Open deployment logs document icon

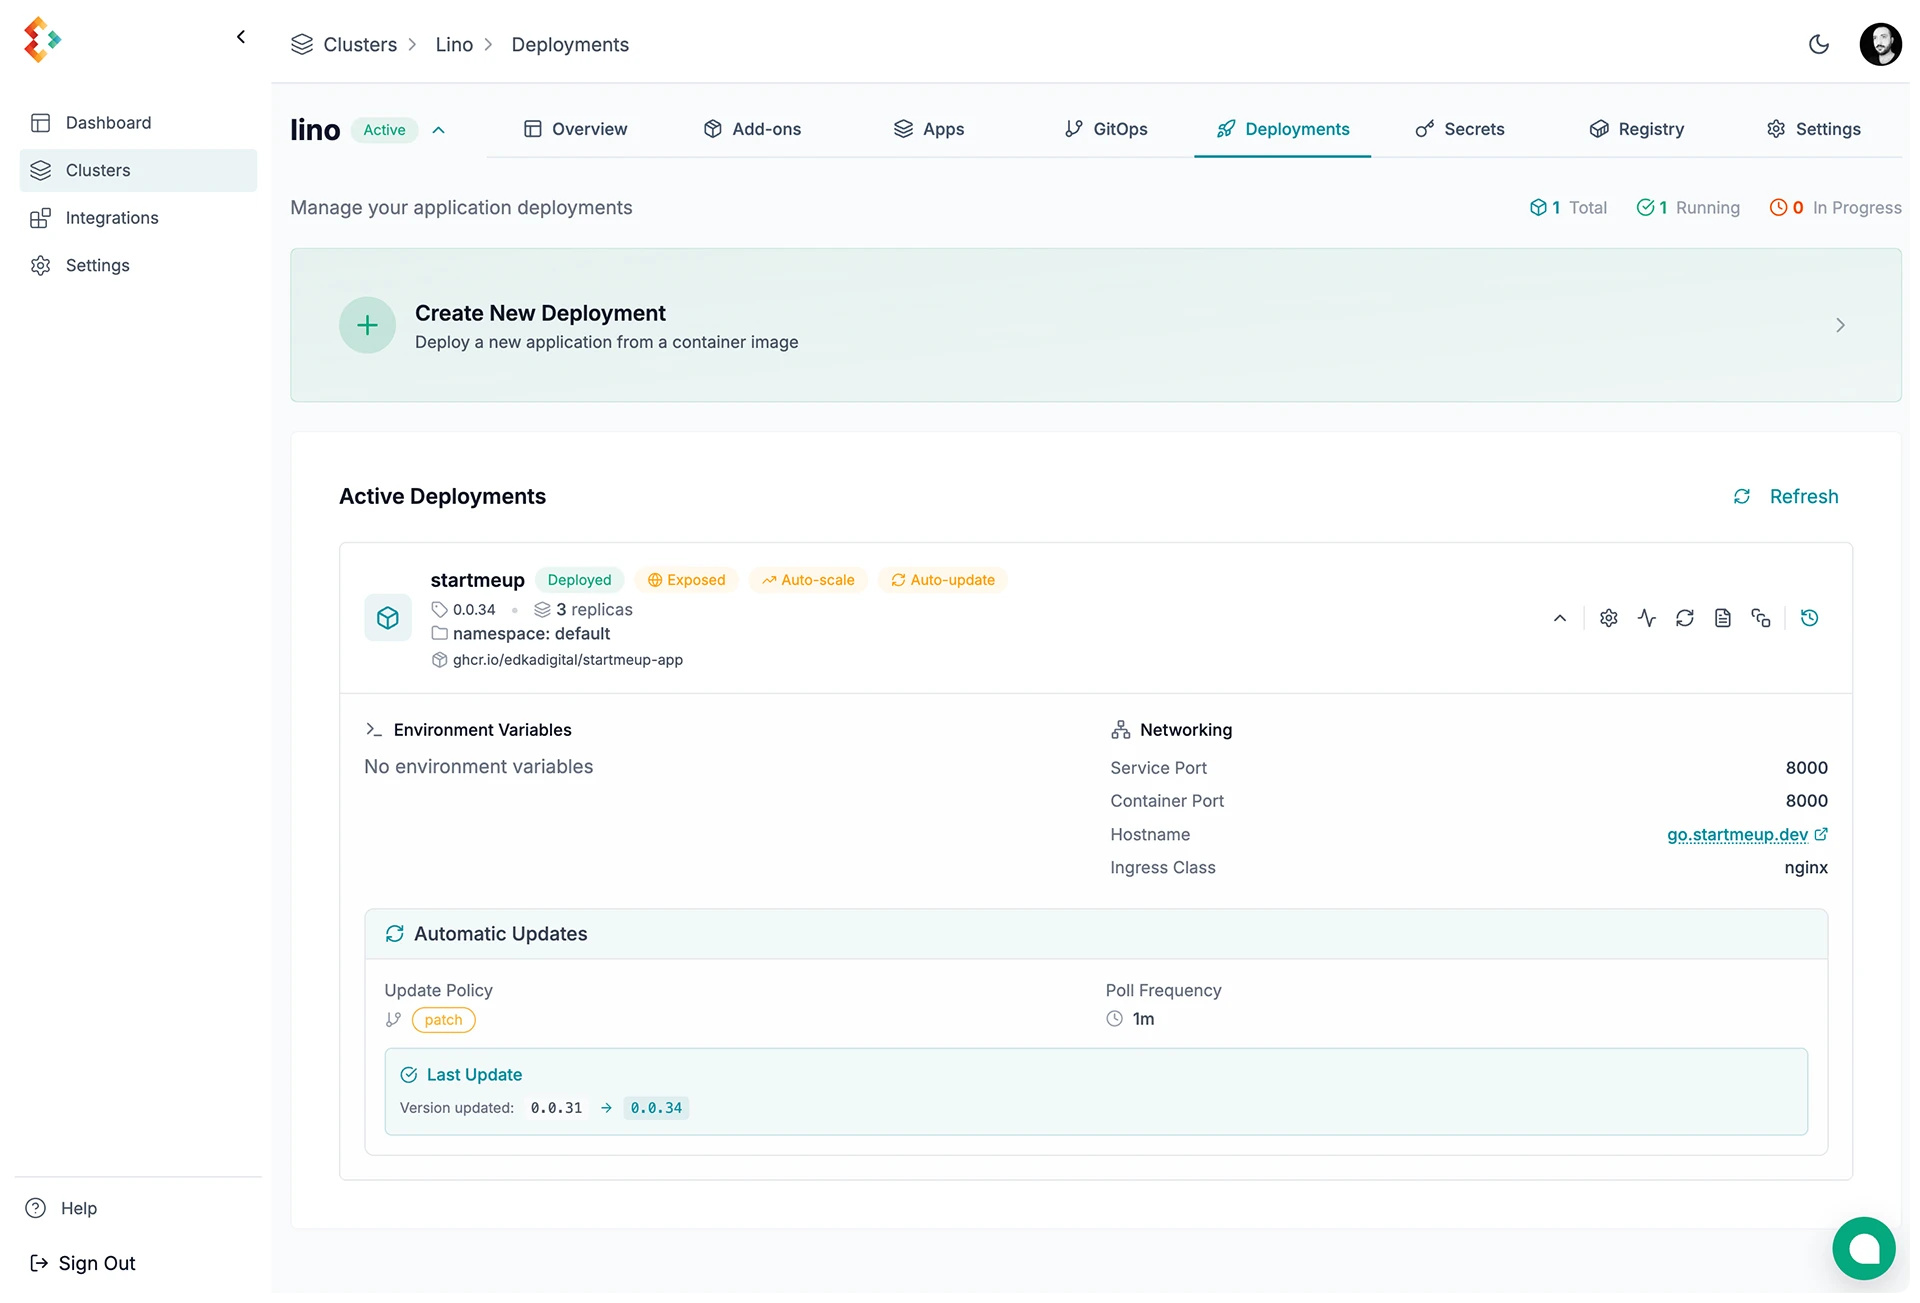tap(1722, 618)
